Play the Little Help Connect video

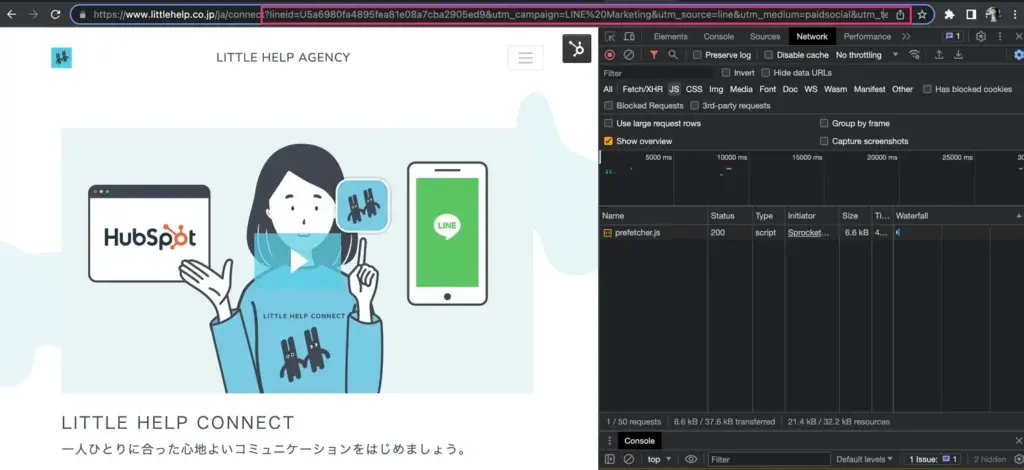click(x=298, y=261)
